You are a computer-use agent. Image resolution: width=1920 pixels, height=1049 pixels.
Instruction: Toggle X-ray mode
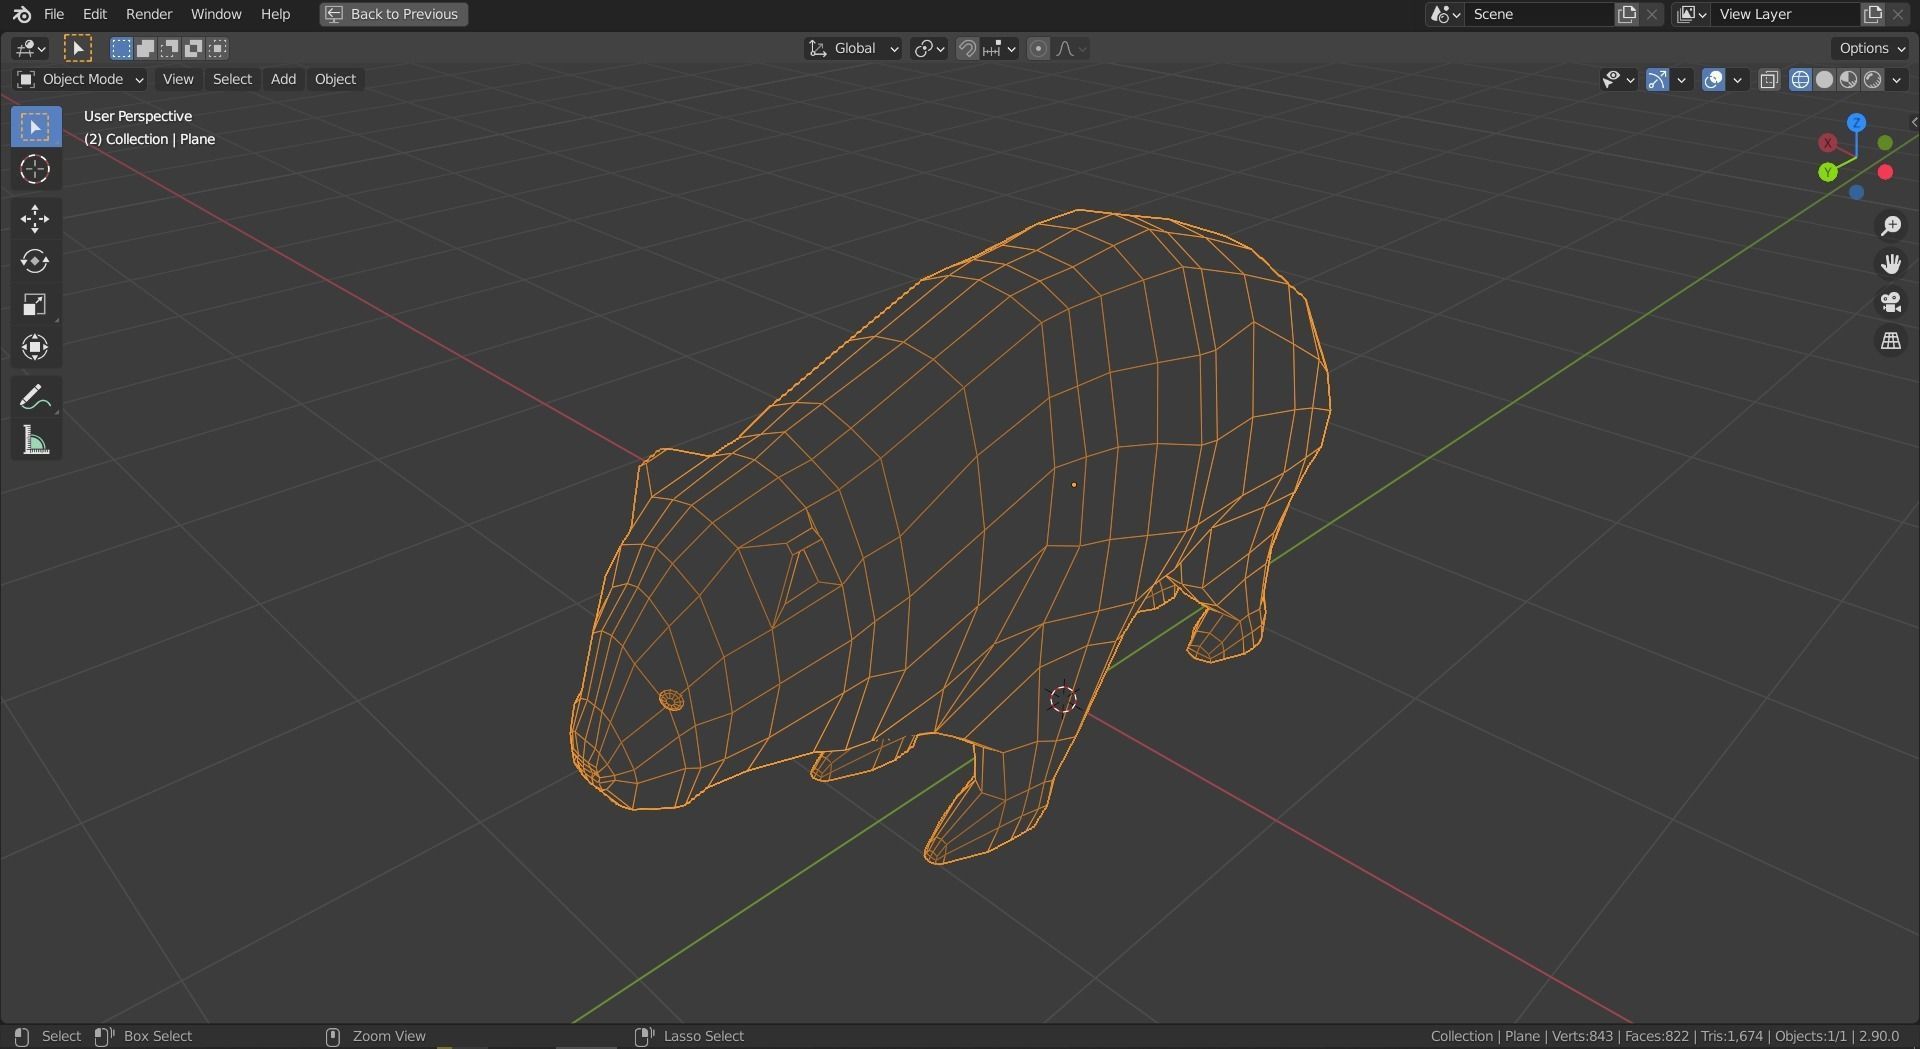pyautogui.click(x=1769, y=80)
